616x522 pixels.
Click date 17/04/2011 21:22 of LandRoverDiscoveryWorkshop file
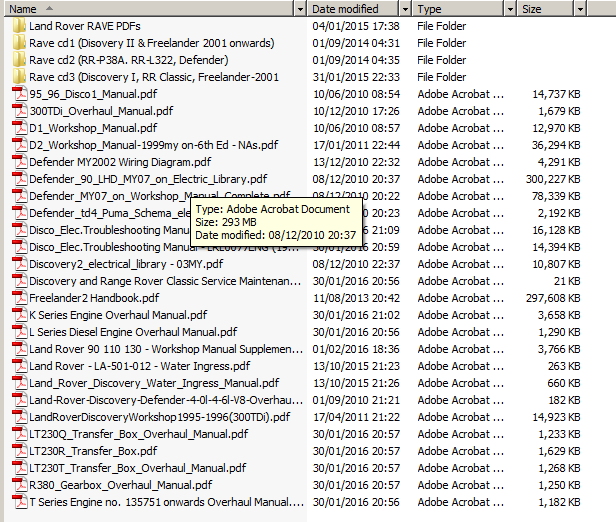click(x=356, y=417)
